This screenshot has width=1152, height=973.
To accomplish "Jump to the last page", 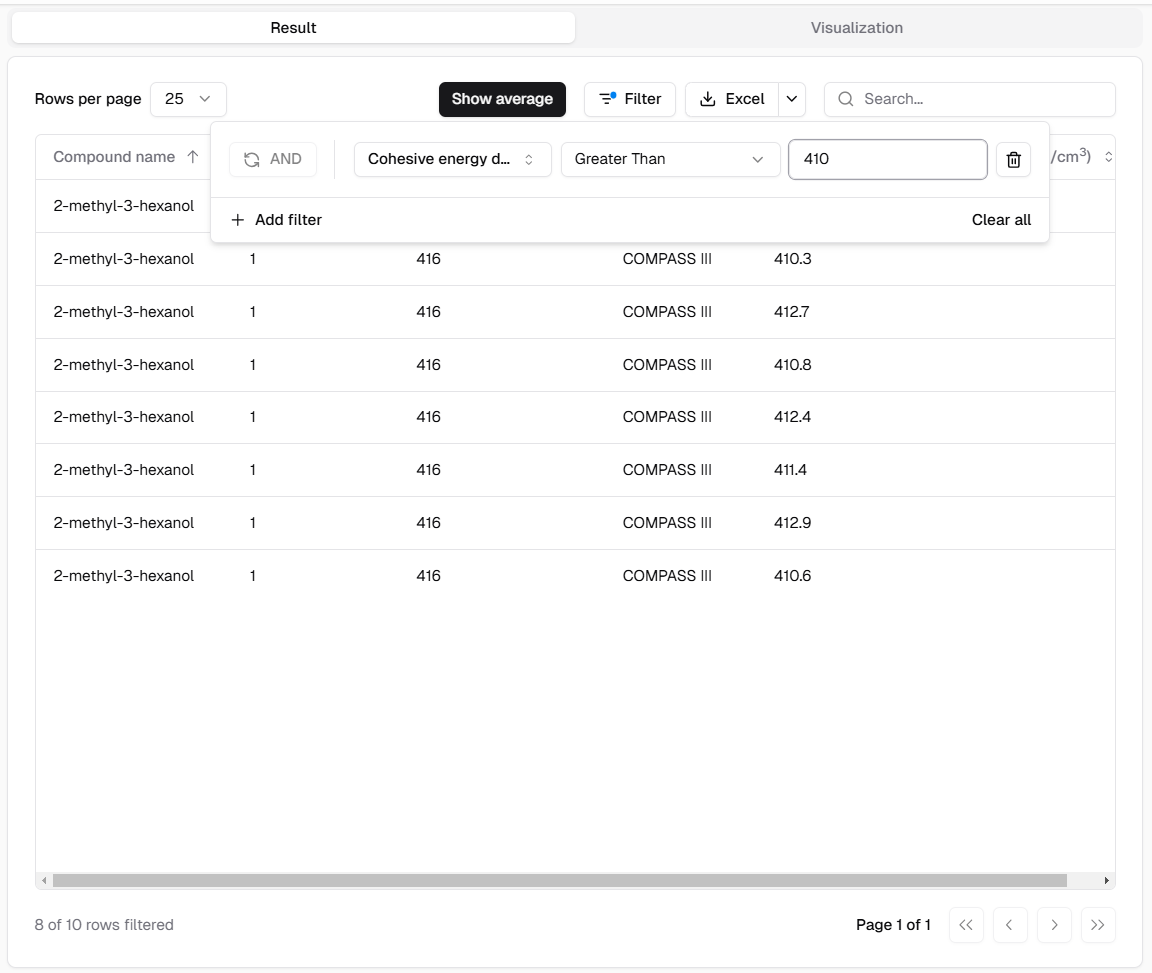I will tap(1098, 925).
